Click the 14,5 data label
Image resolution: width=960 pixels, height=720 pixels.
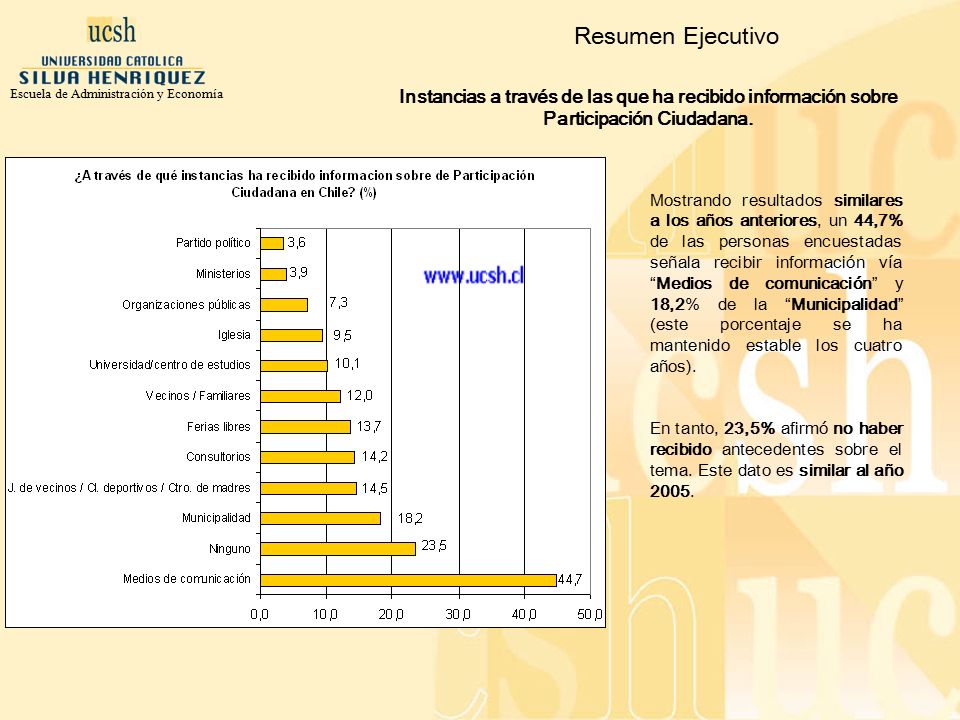click(x=374, y=489)
